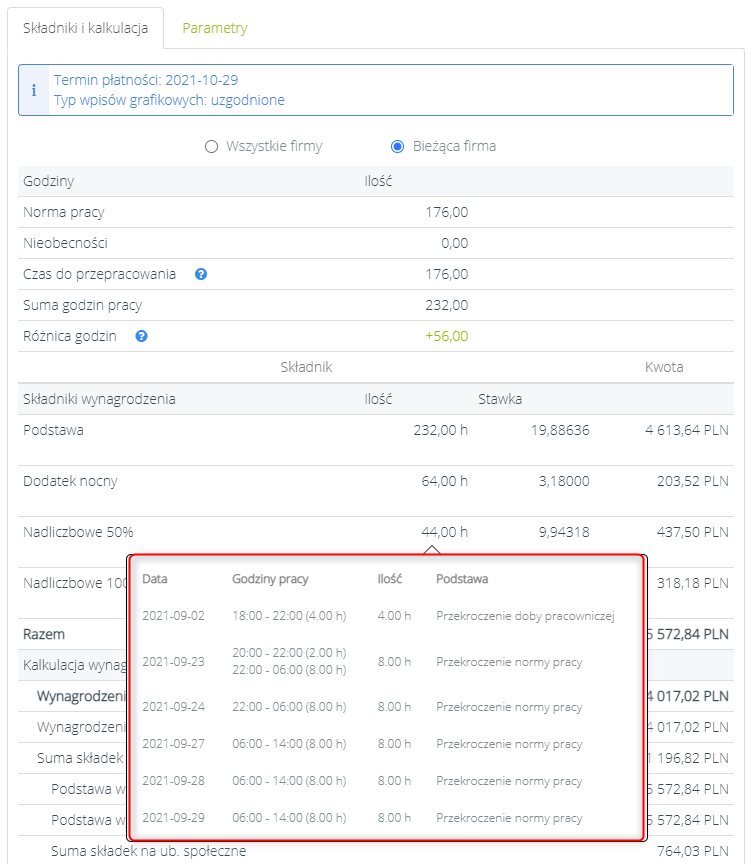Switch to the Parametry tab
This screenshot has width=756, height=864.
tap(214, 28)
